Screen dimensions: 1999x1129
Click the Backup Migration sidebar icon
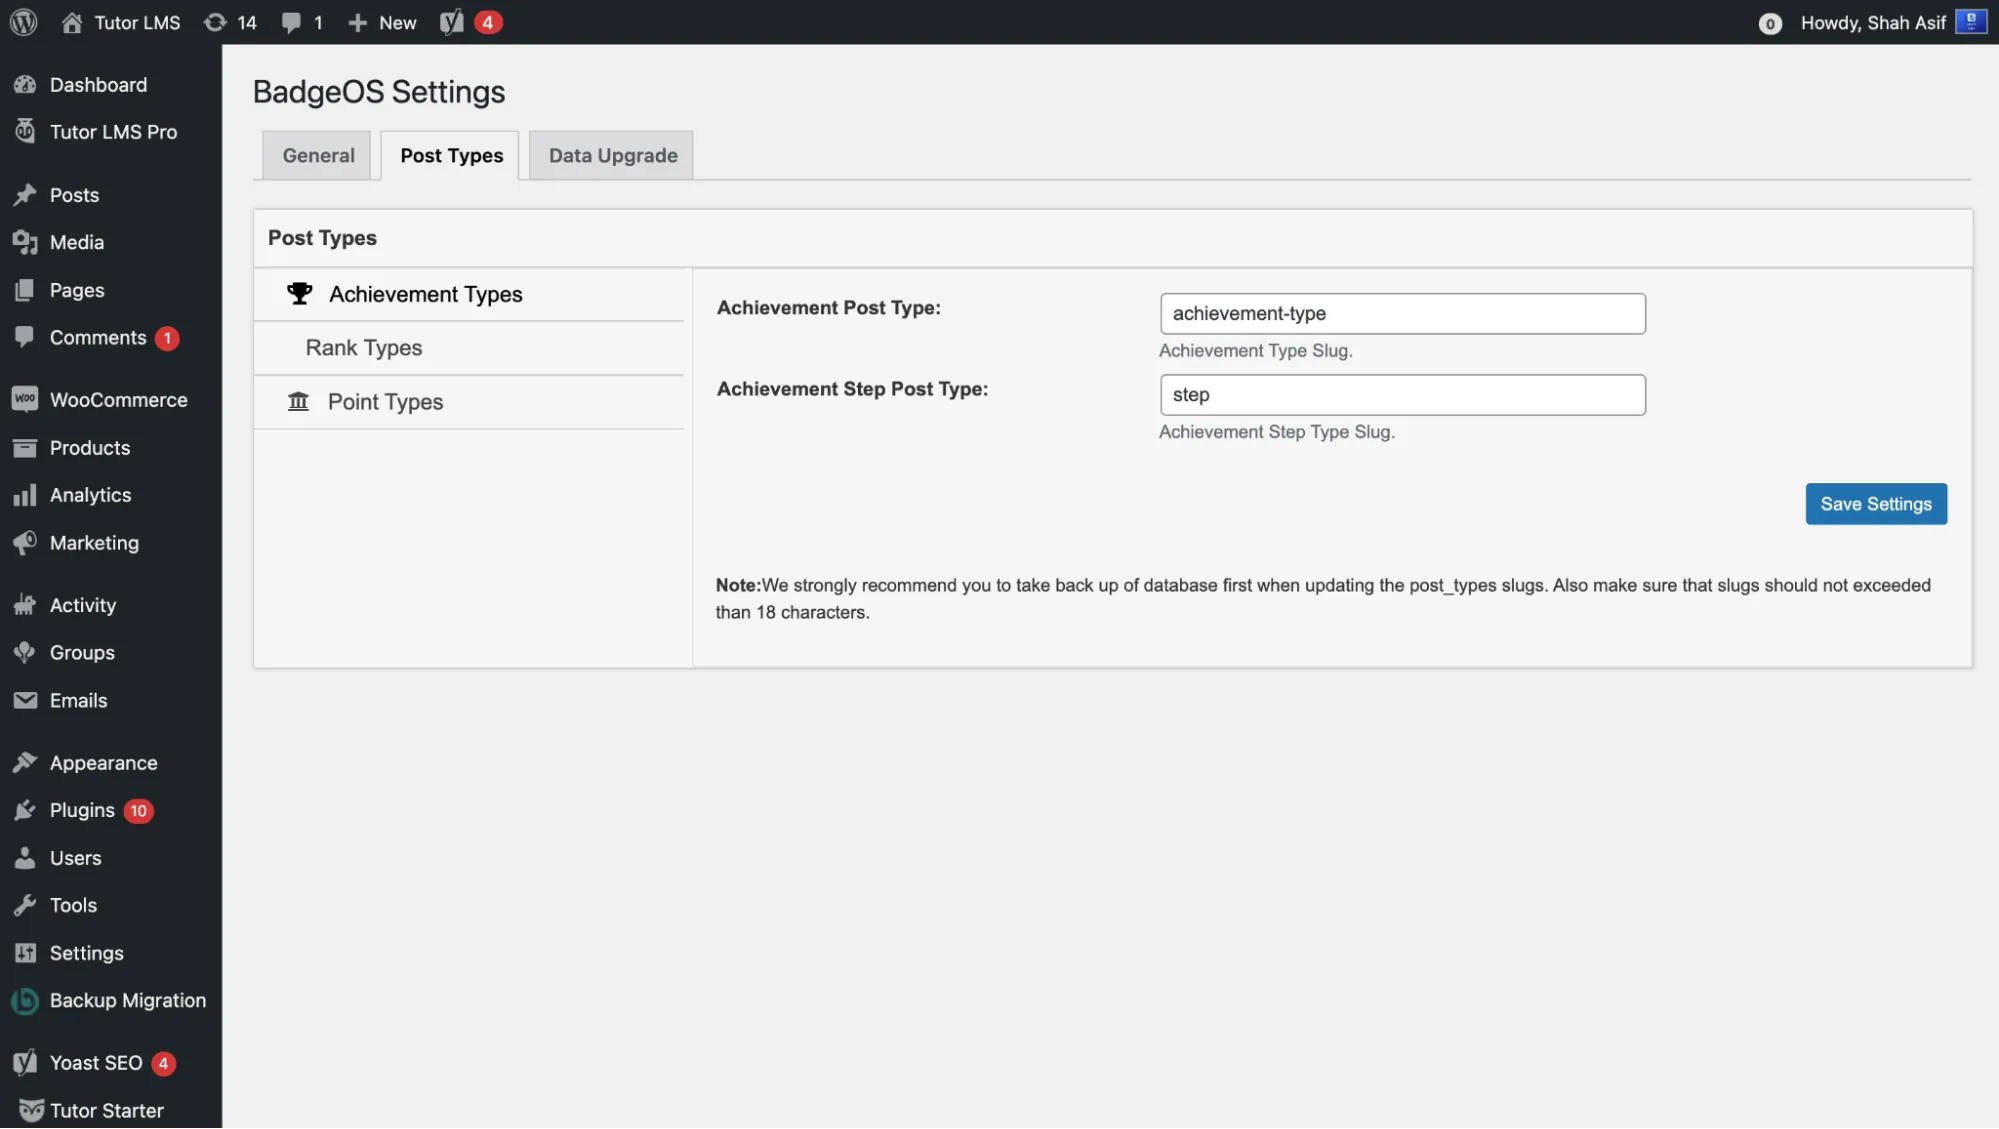(x=25, y=1001)
